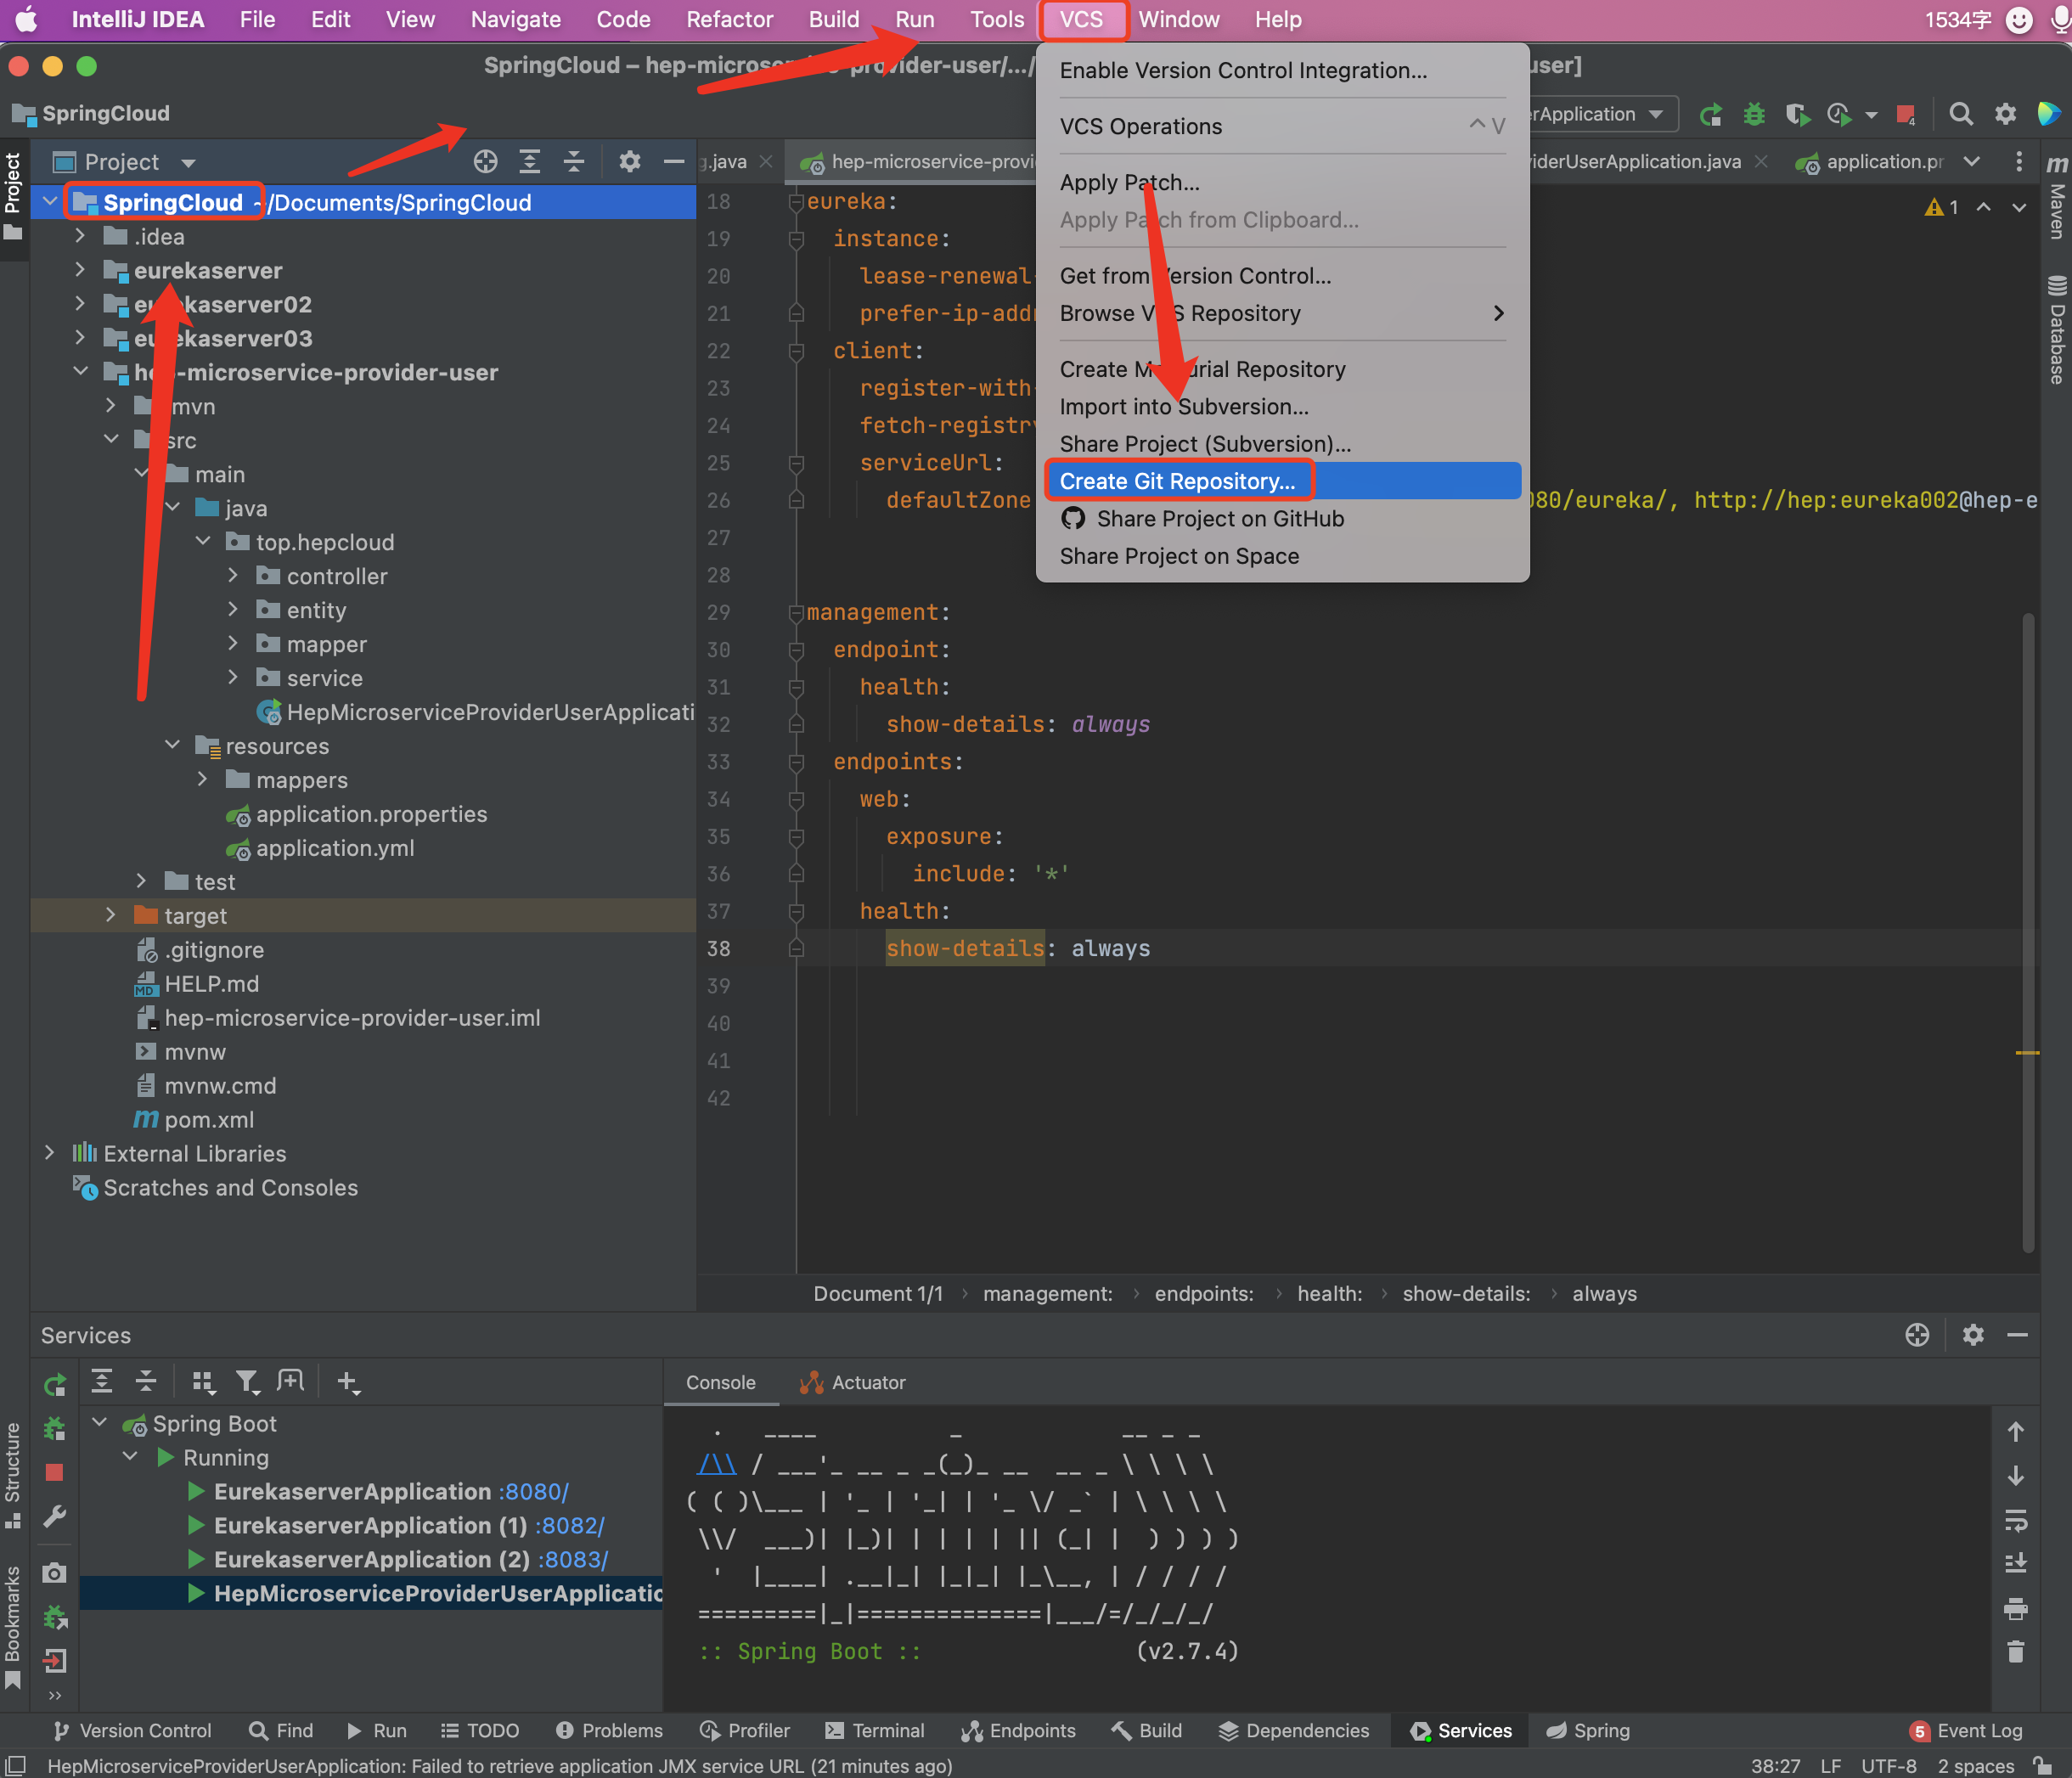
Task: Click the Select Opened File crosshair icon
Action: (486, 161)
